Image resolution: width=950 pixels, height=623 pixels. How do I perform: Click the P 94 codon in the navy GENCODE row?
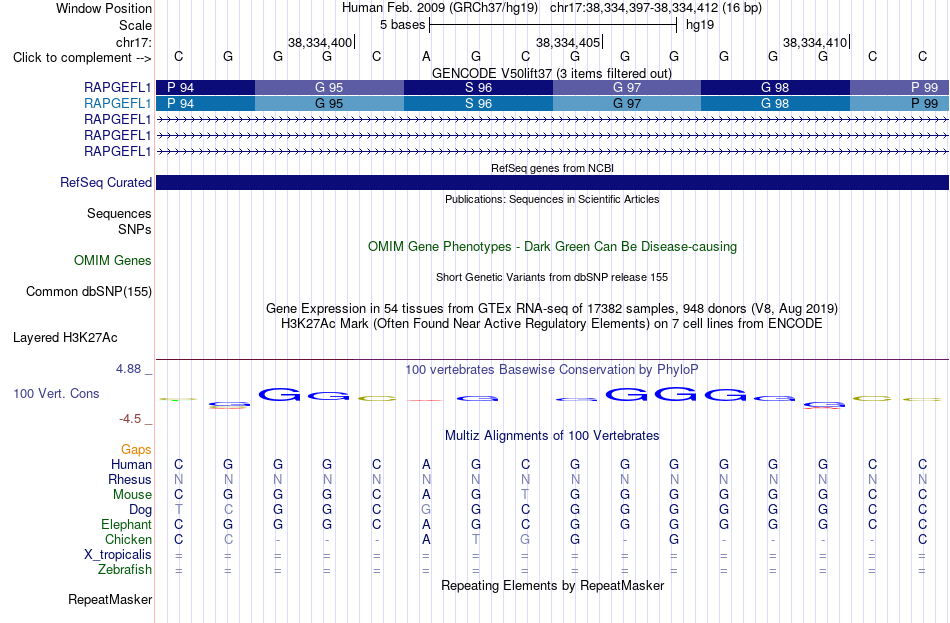pyautogui.click(x=205, y=87)
